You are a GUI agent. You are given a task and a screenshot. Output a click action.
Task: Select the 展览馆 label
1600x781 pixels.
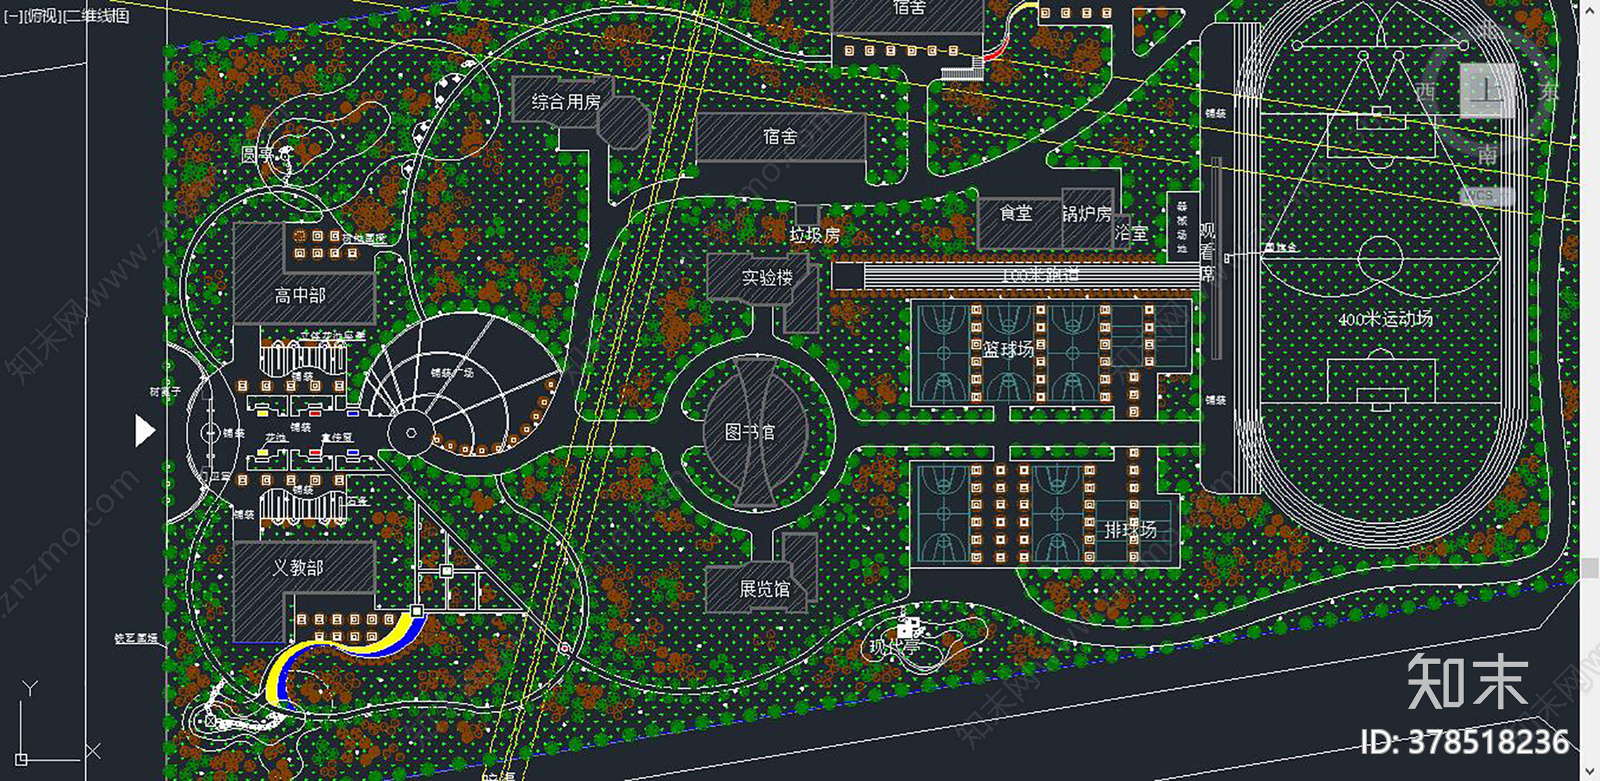(765, 589)
